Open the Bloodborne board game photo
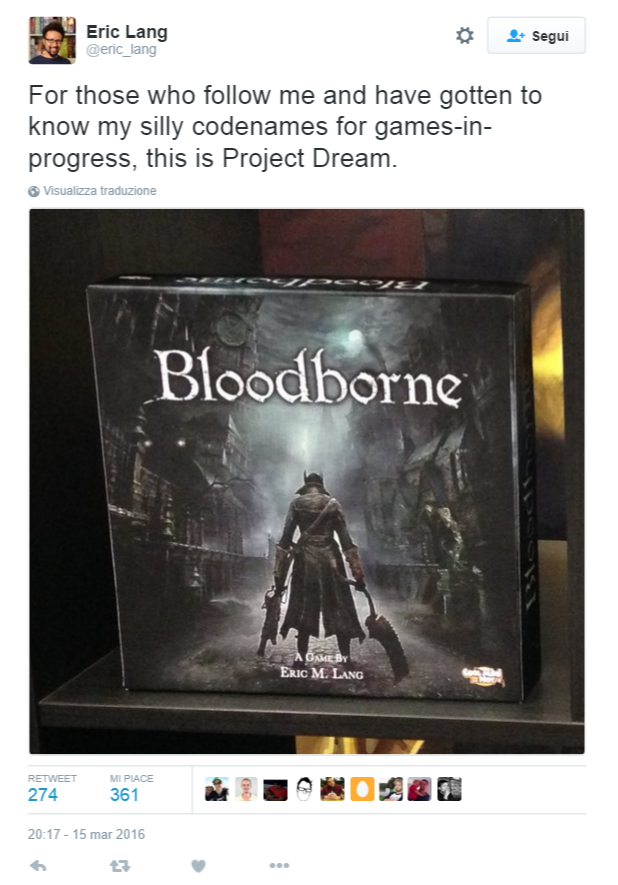 tap(307, 481)
